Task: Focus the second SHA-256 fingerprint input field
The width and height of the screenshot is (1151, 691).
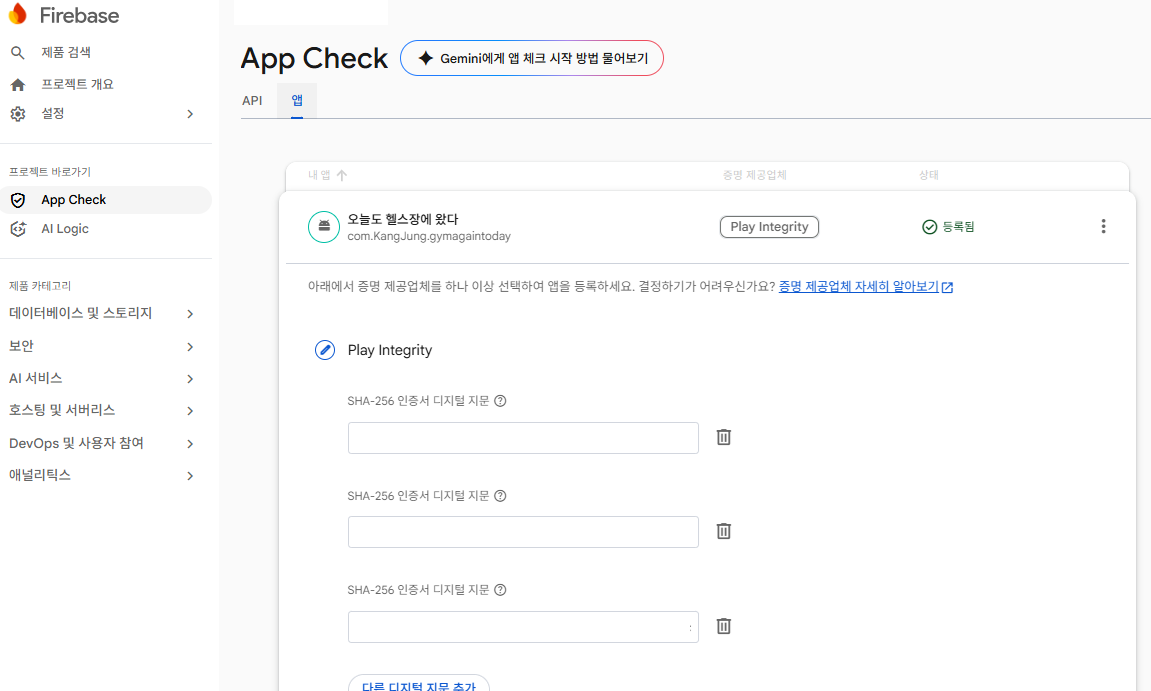Action: [x=523, y=532]
